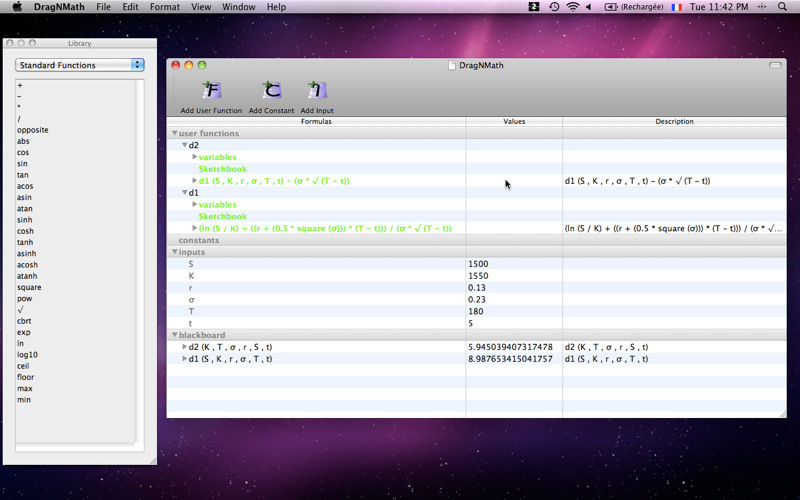The width and height of the screenshot is (800, 500).
Task: Click the Formulas column header
Action: 316,121
